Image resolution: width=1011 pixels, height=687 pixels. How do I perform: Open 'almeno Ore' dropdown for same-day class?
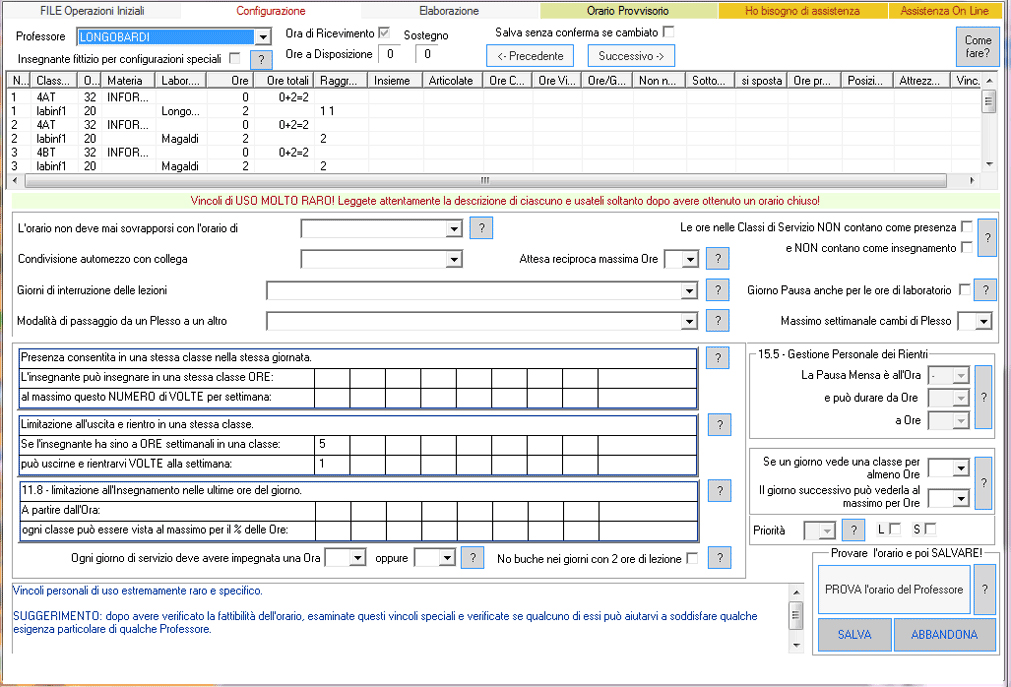[x=961, y=468]
